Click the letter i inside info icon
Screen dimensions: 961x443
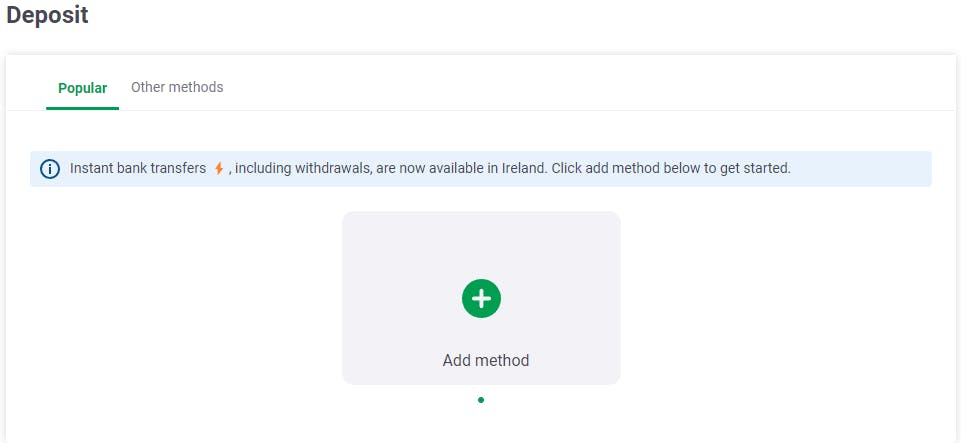click(50, 169)
